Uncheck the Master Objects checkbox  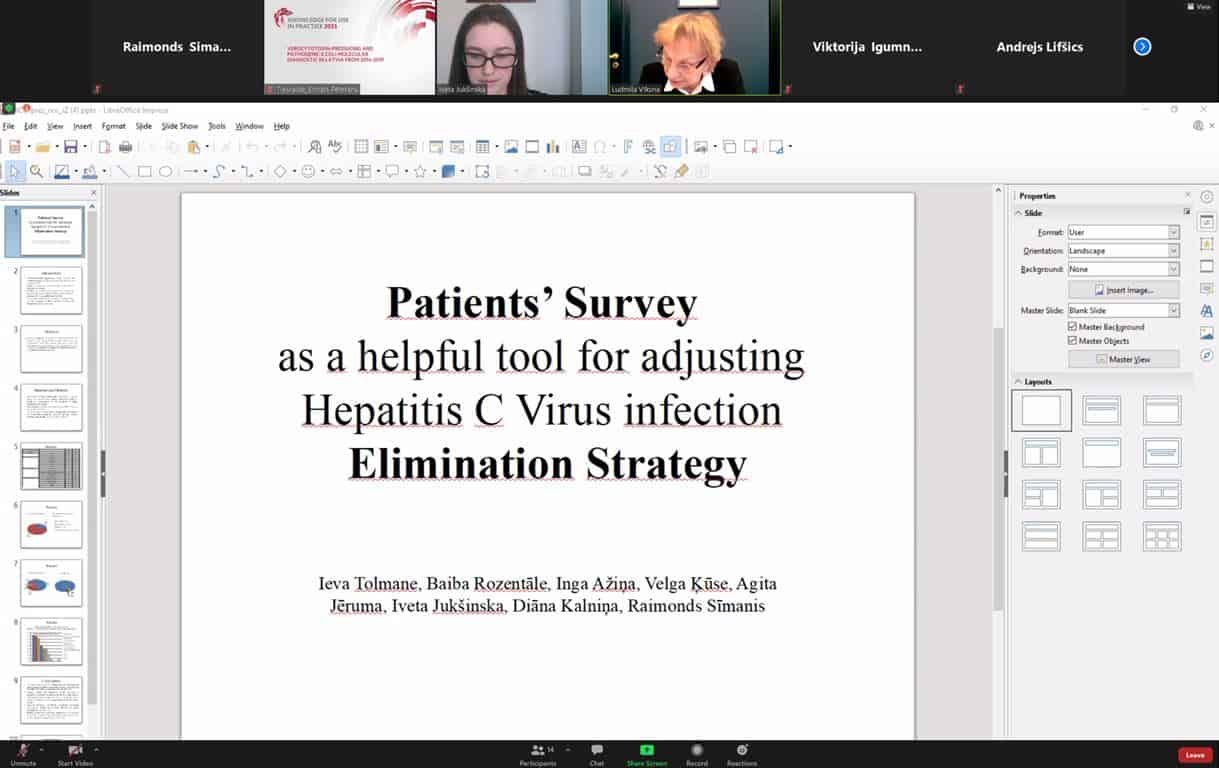(x=1073, y=341)
